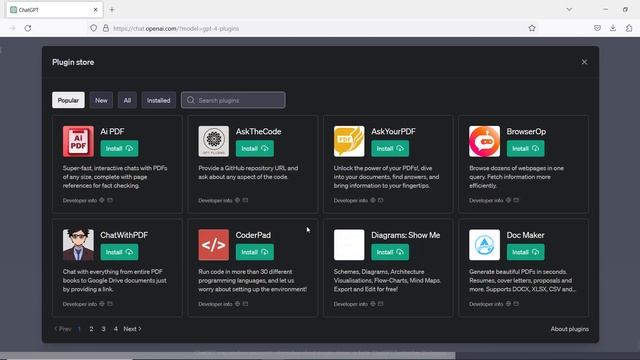Close the Plugin store dialog
640x360 pixels.
[584, 62]
